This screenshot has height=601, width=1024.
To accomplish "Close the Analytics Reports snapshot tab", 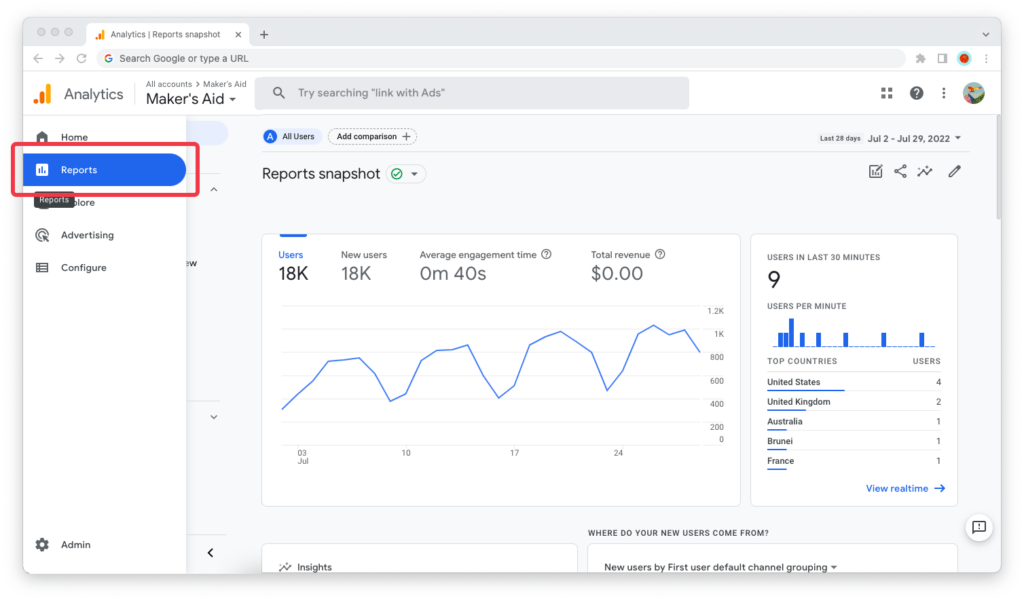I will pos(238,35).
